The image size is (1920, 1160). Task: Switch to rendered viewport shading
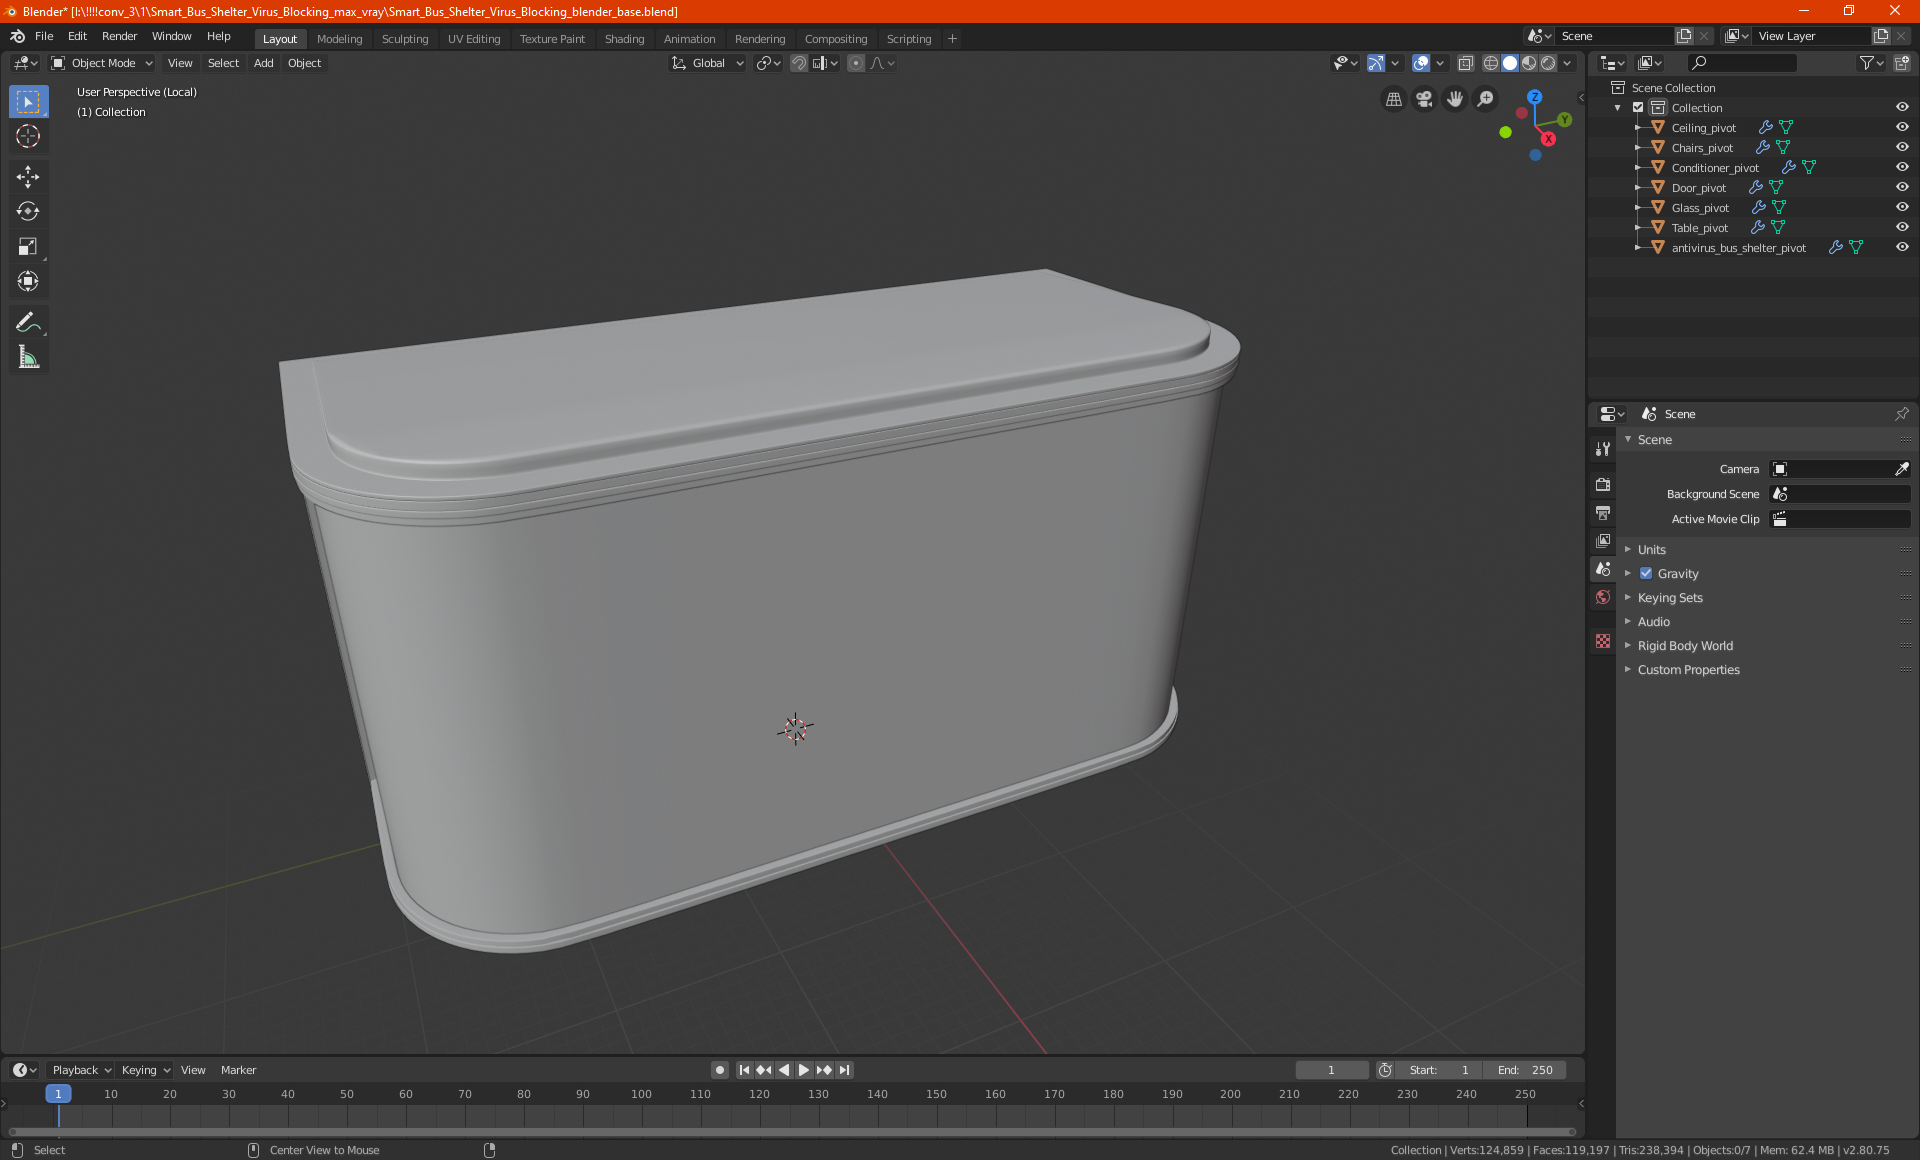1548,63
